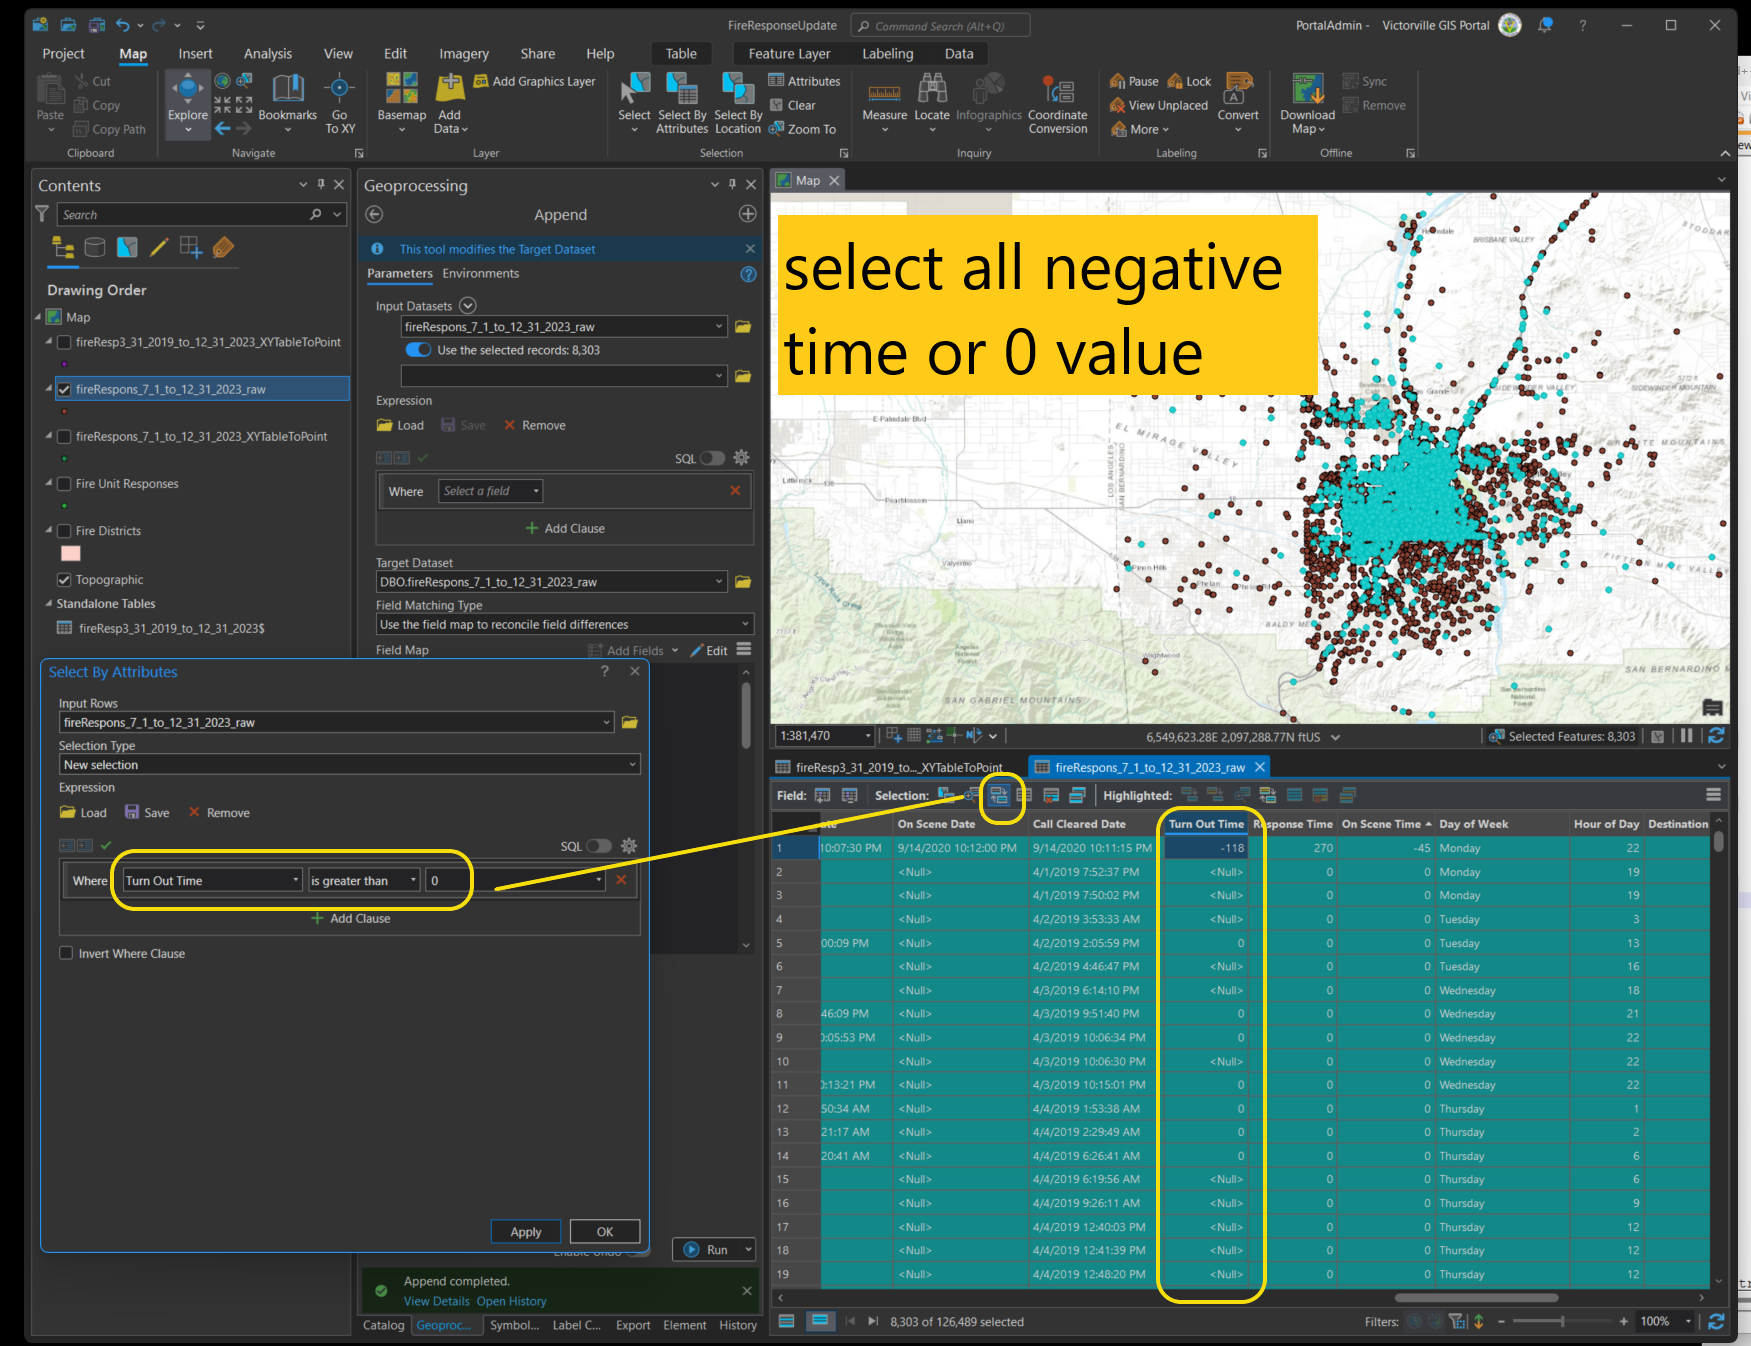1751x1346 pixels.
Task: Show selected records view in table
Action: click(820, 1321)
